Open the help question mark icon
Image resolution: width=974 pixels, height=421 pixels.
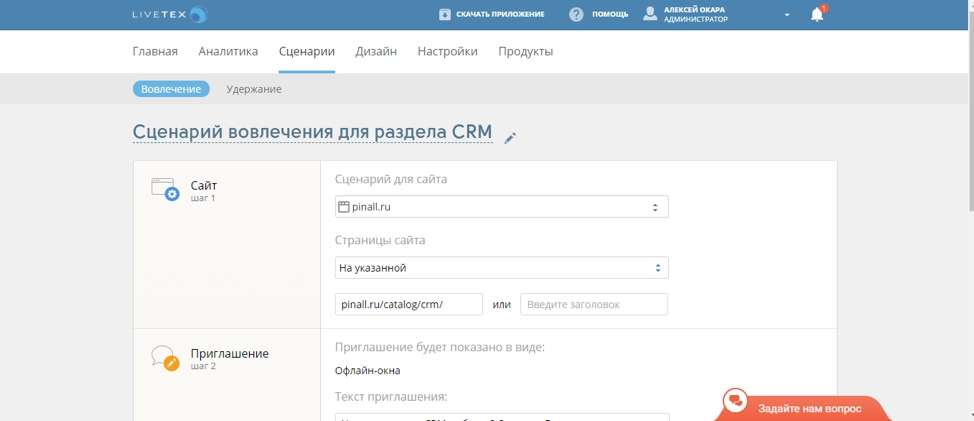576,14
